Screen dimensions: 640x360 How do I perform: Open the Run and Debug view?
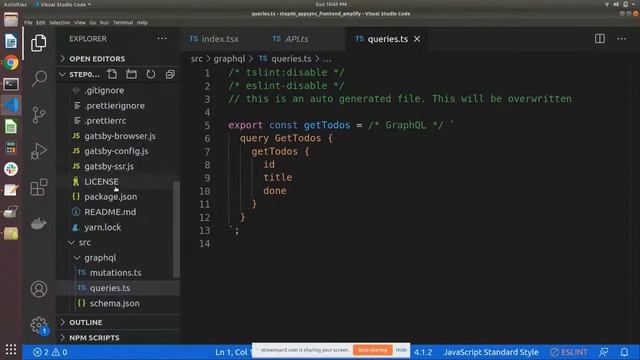[x=39, y=151]
